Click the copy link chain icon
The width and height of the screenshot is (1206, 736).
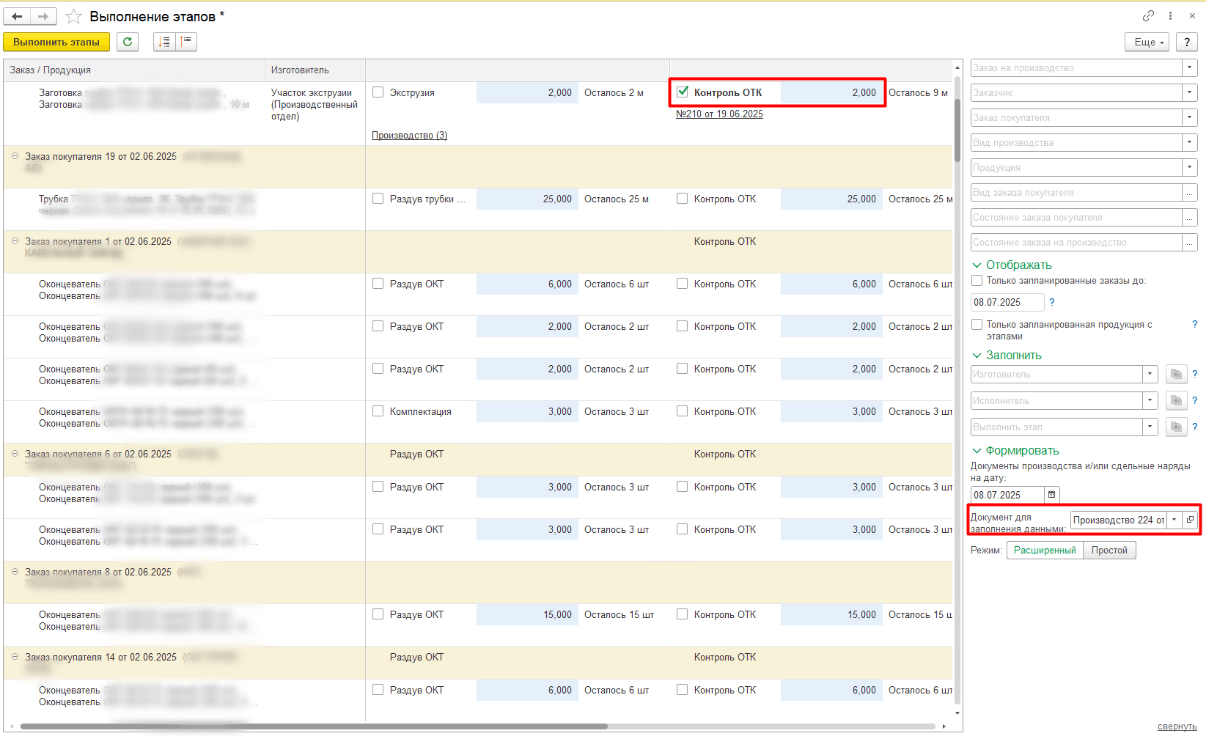[x=1148, y=17]
